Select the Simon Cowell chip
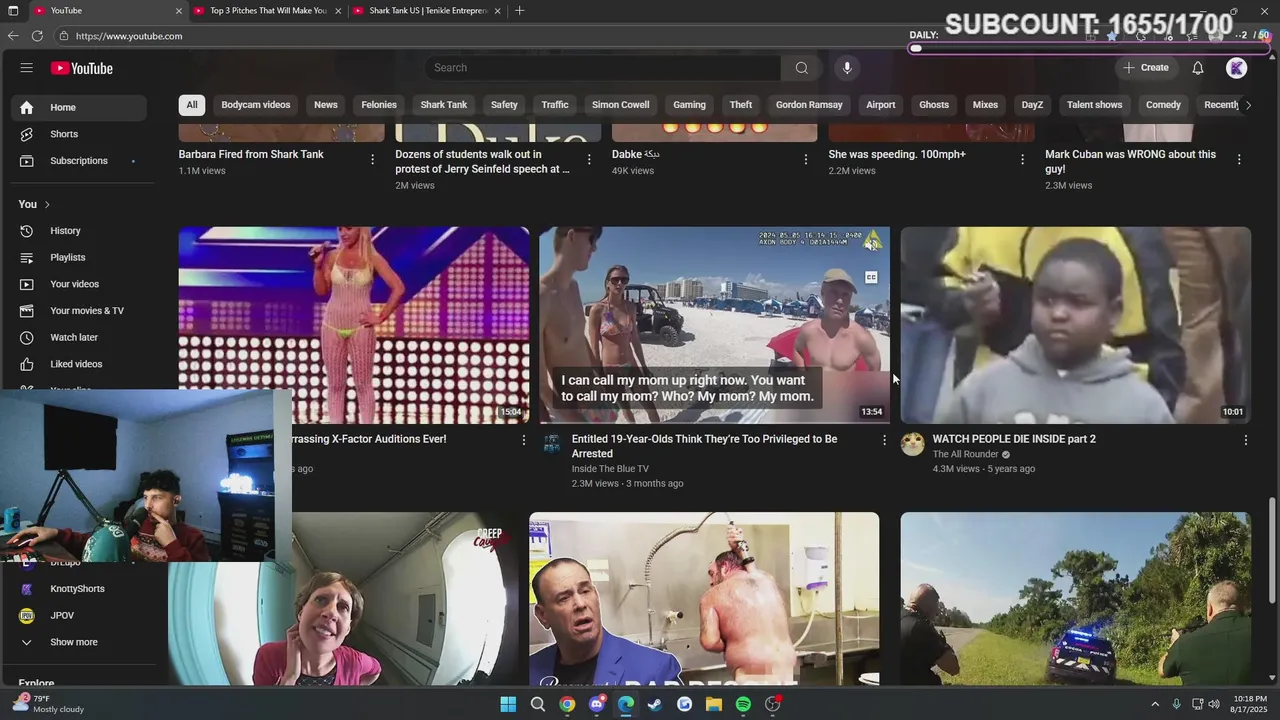 [621, 105]
